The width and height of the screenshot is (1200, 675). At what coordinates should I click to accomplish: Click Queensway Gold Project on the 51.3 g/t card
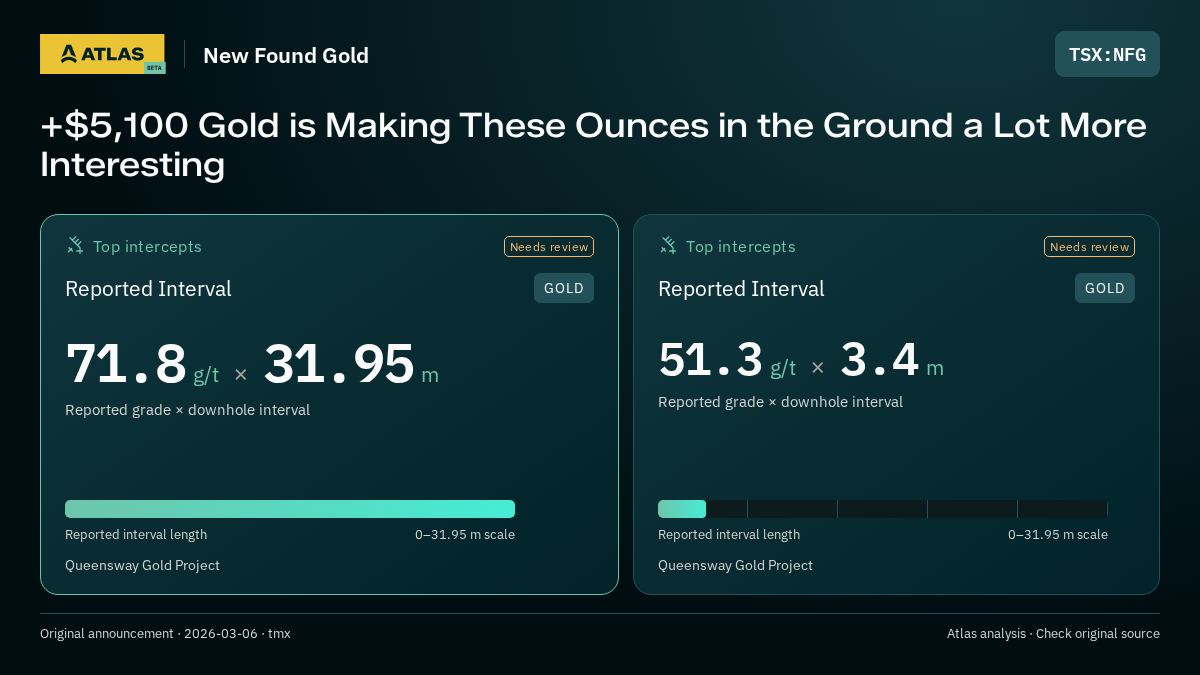coord(735,565)
